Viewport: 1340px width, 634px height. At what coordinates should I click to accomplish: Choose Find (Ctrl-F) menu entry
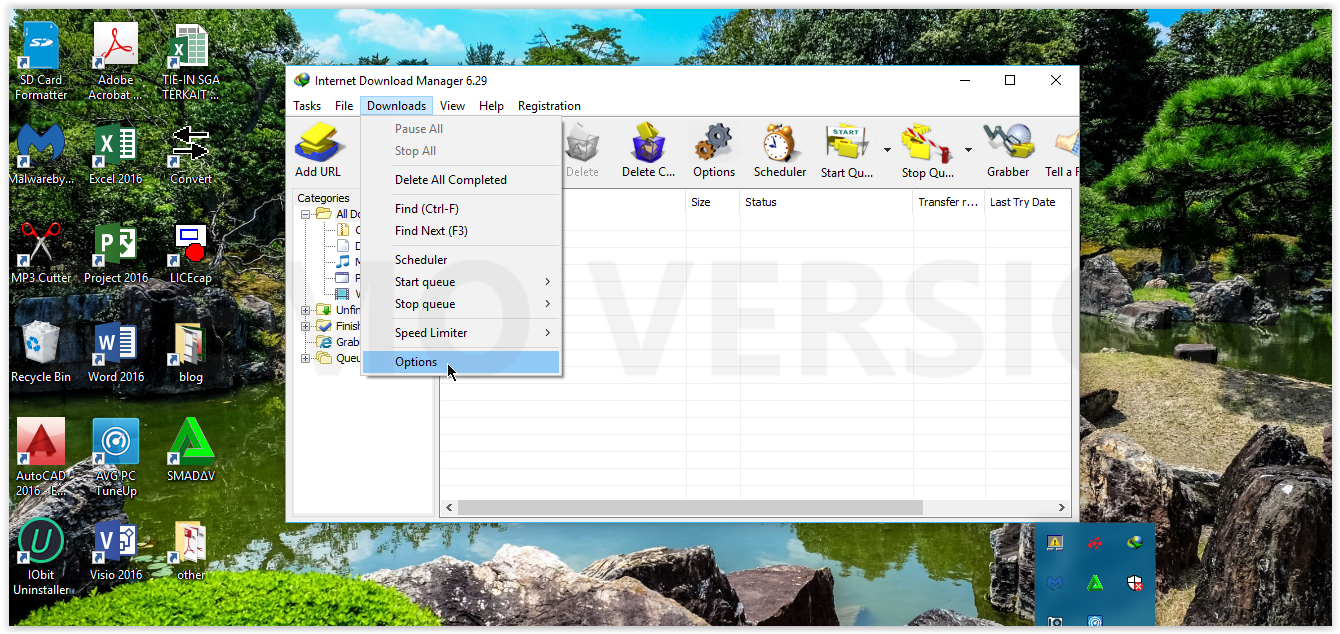[x=461, y=209]
